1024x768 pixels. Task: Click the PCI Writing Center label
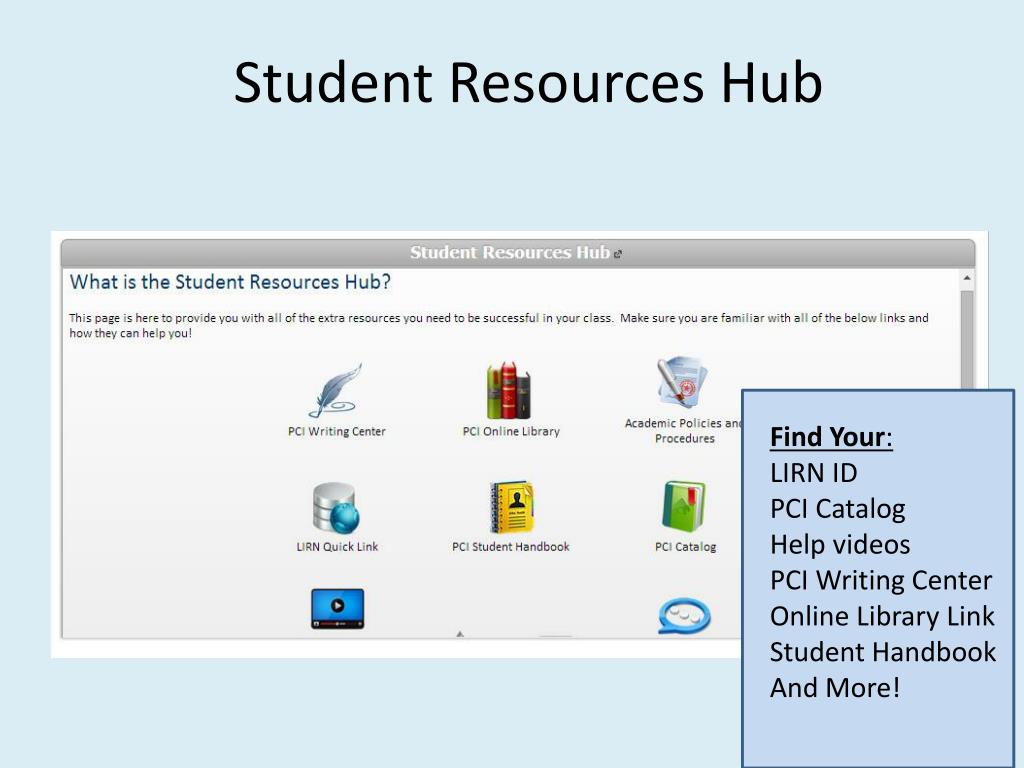point(337,432)
